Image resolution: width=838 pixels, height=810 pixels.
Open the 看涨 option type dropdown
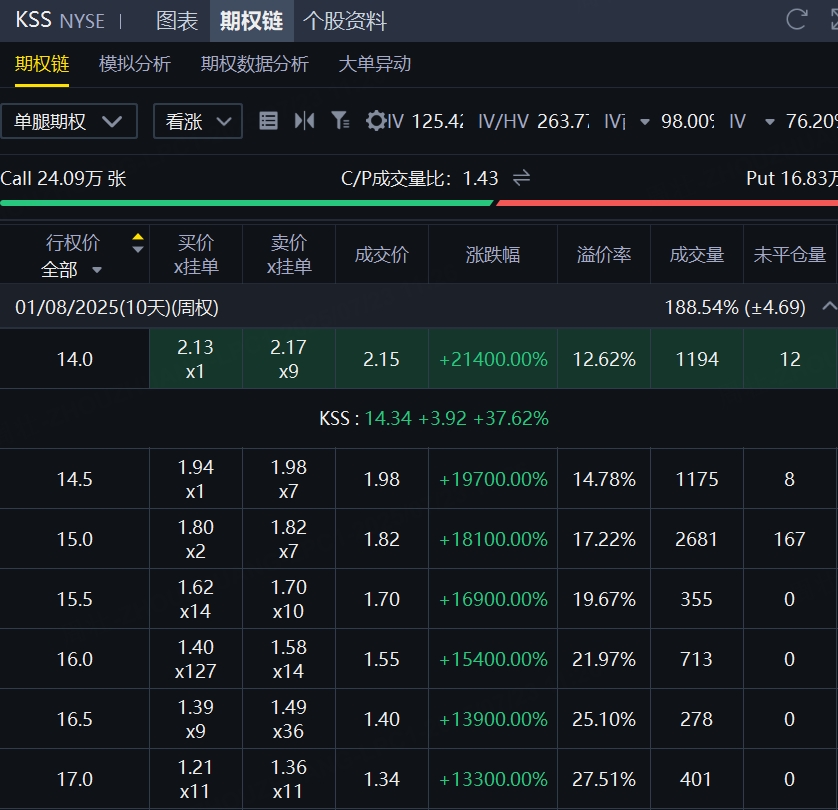pos(198,121)
